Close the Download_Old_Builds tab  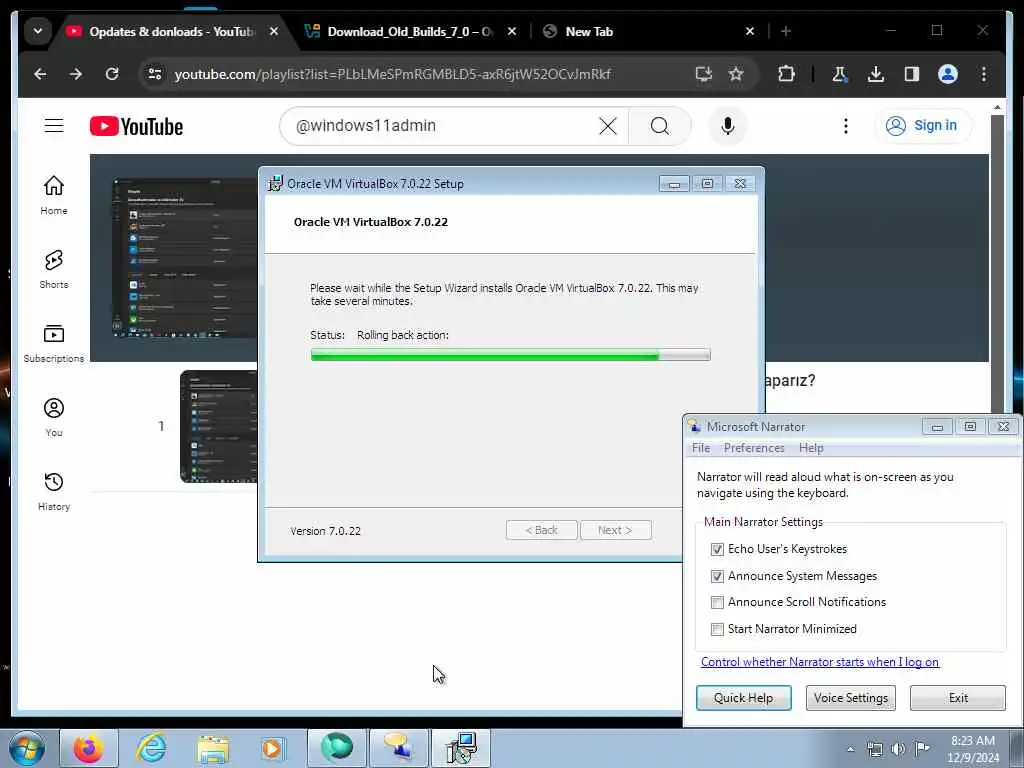[x=512, y=31]
